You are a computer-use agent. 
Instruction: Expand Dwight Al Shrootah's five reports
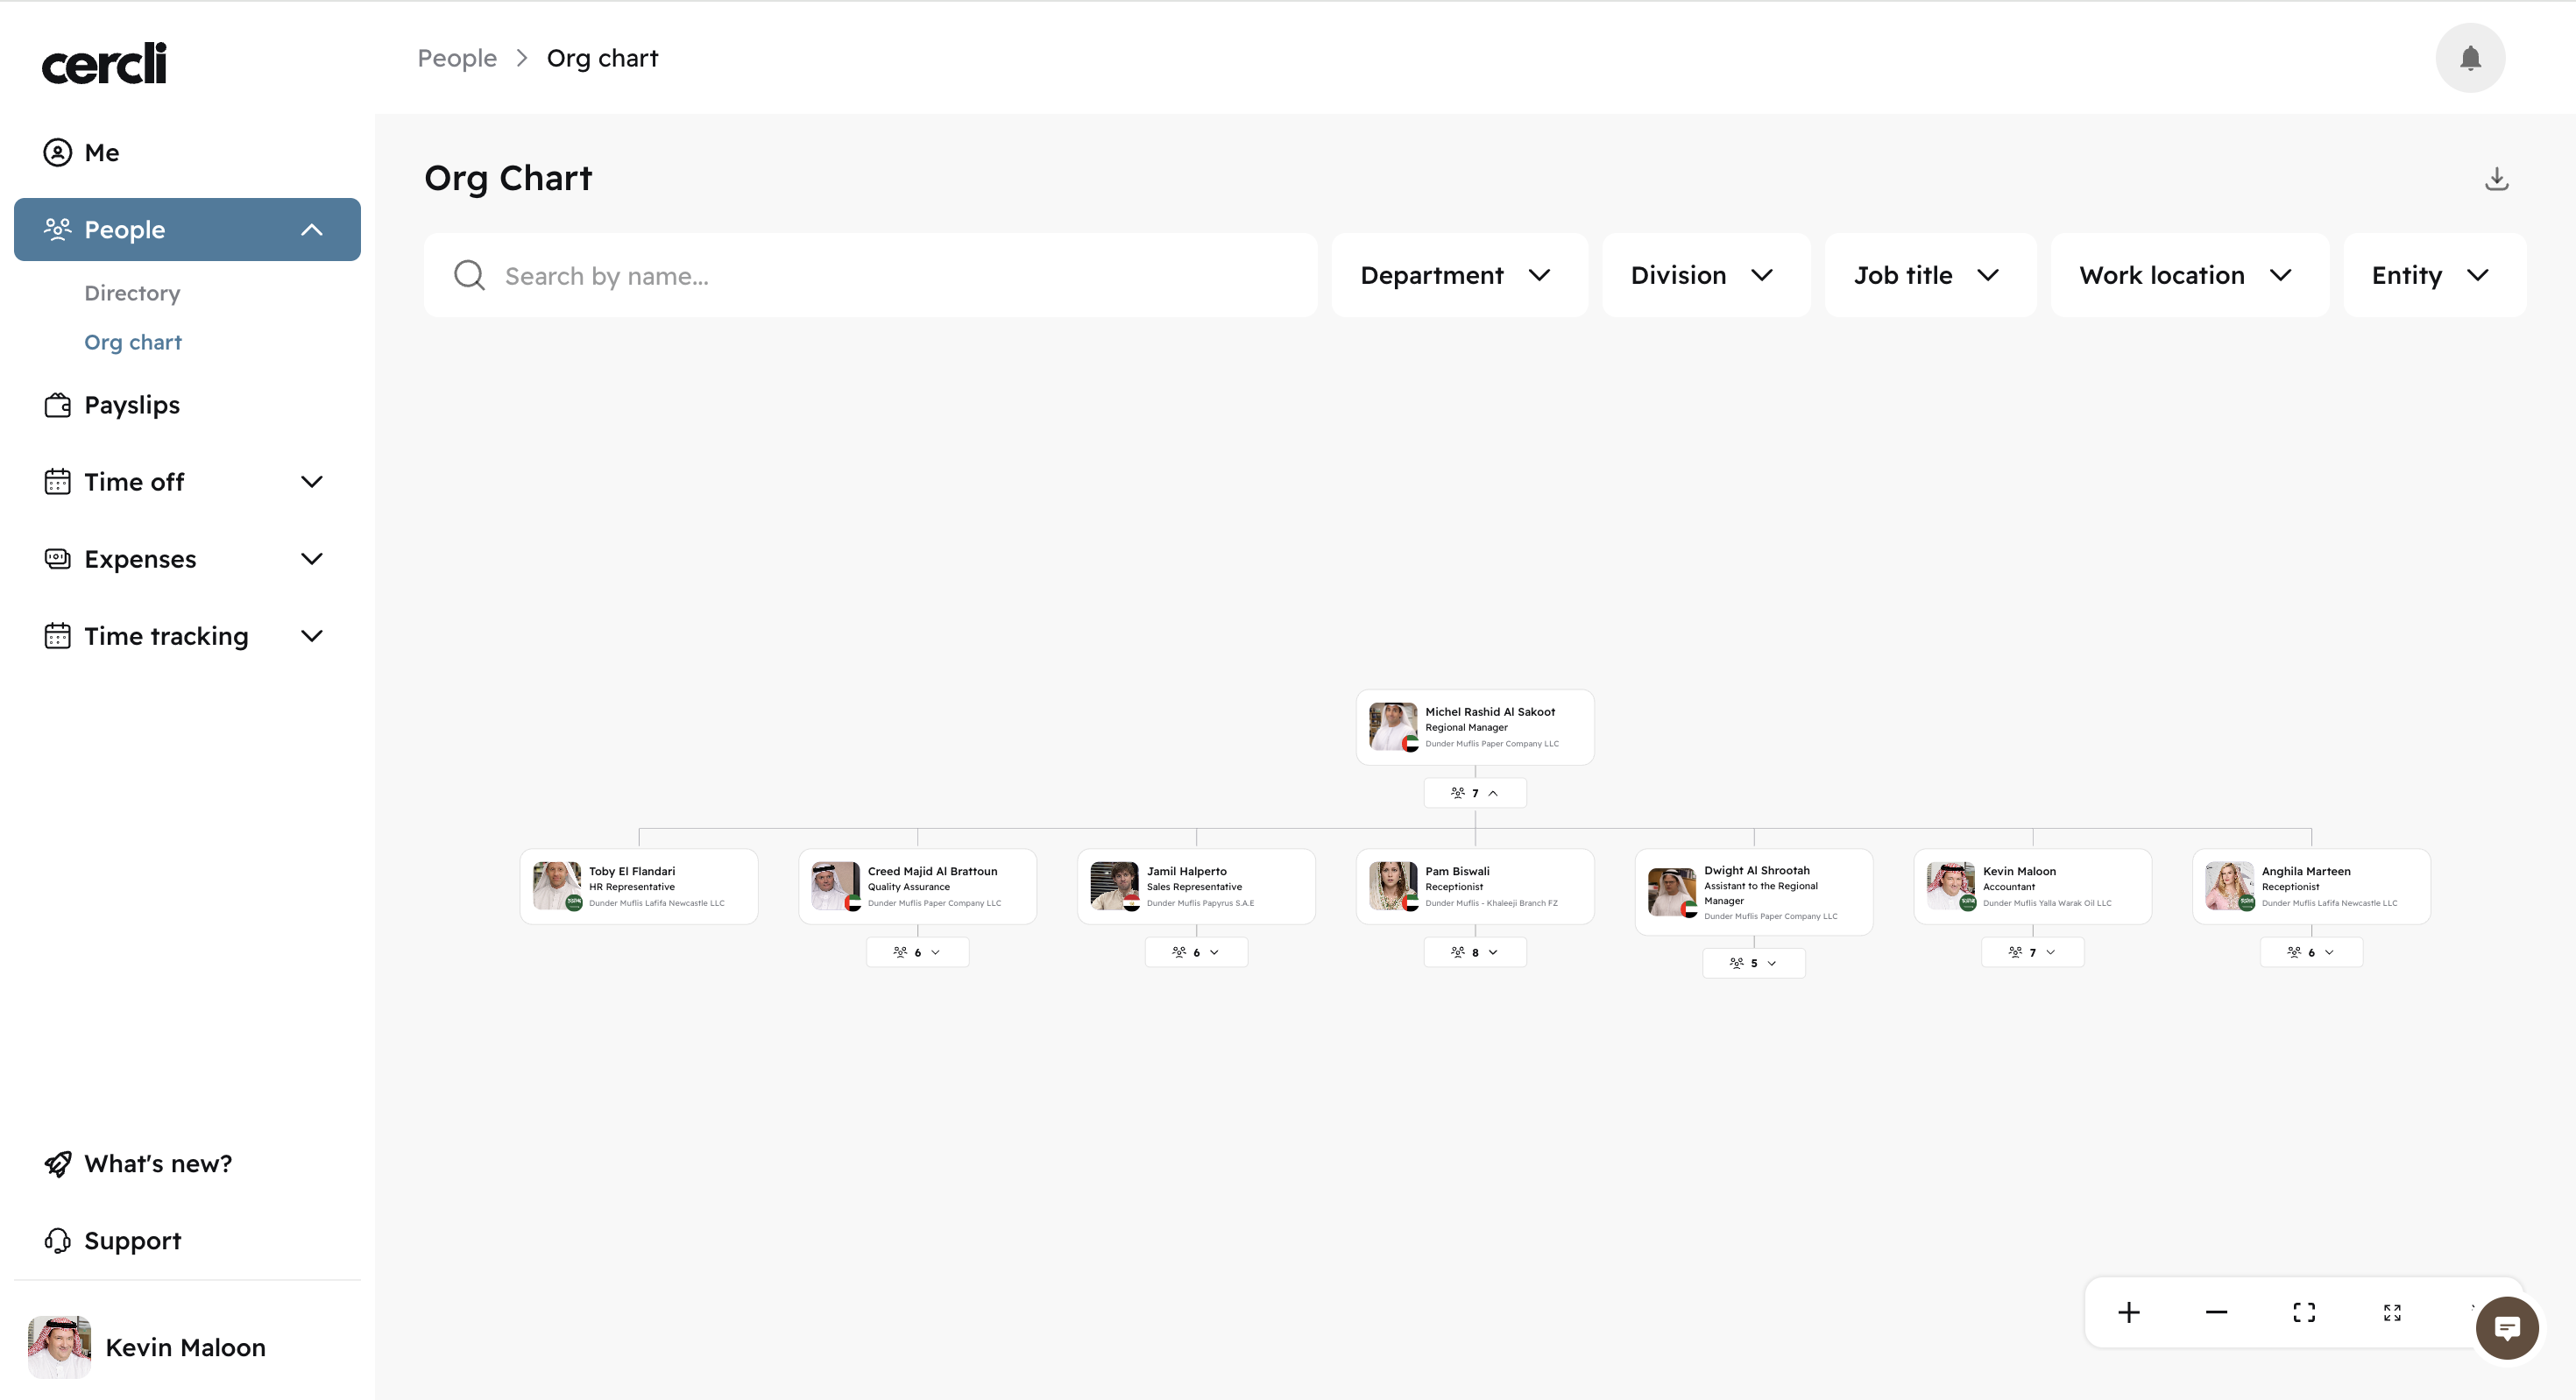click(x=1753, y=962)
